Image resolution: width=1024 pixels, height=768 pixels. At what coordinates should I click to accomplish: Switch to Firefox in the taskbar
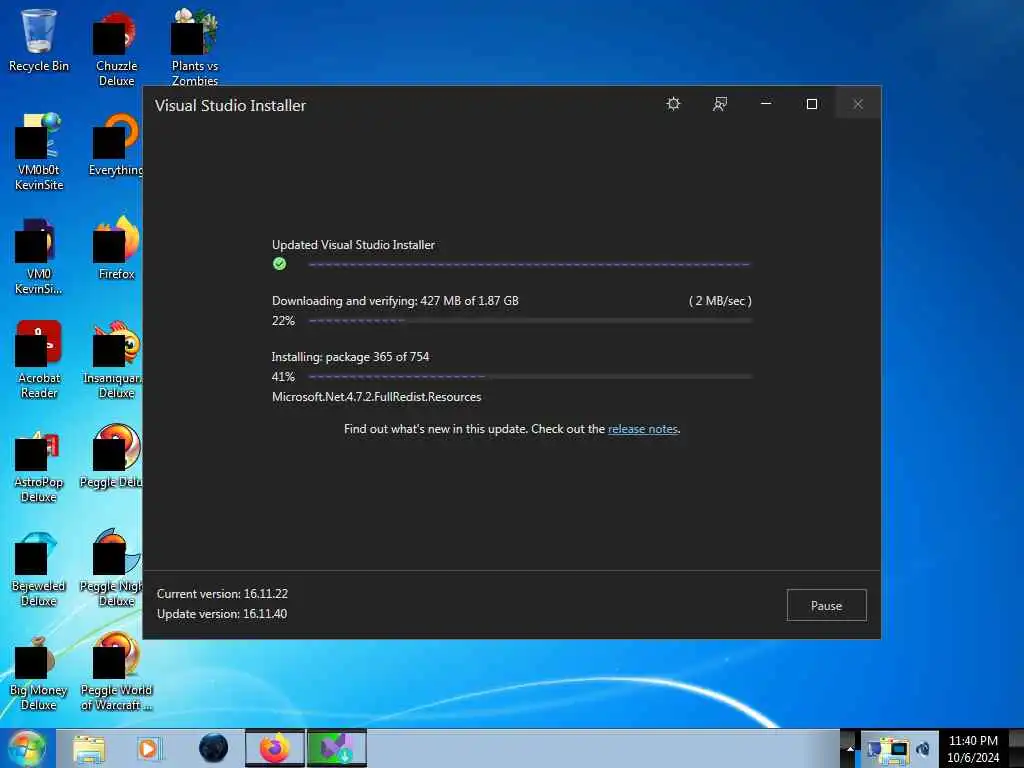coord(275,748)
